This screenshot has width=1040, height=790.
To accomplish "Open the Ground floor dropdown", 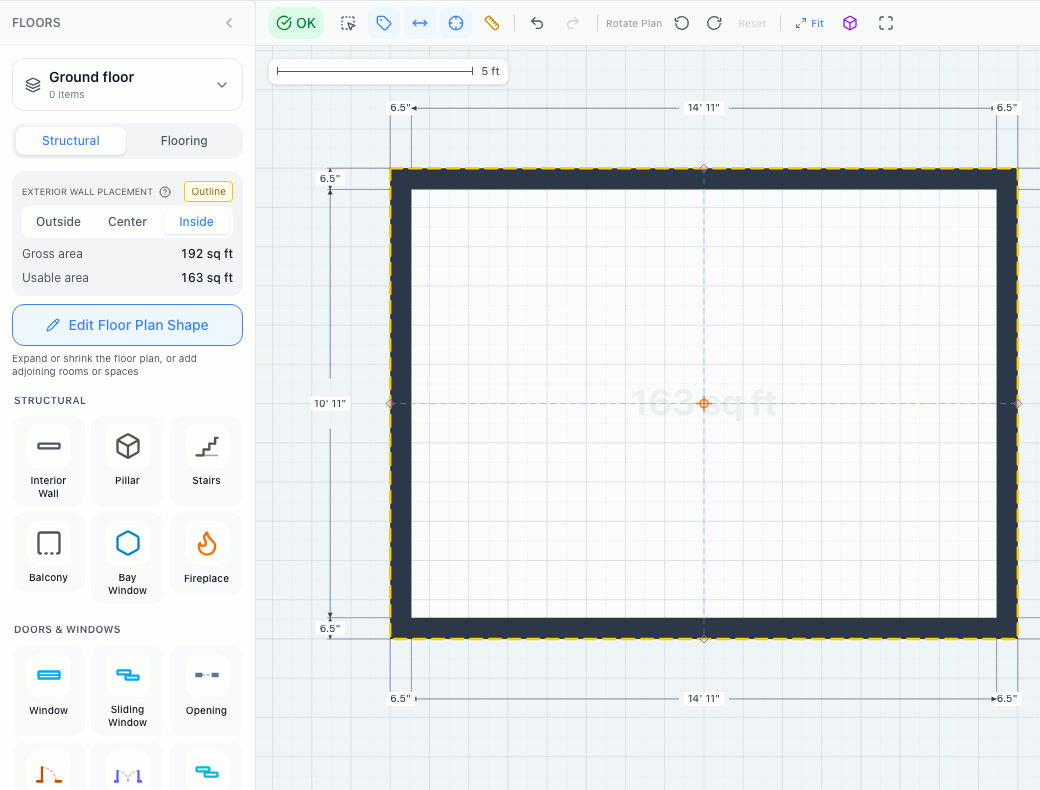I will point(127,84).
